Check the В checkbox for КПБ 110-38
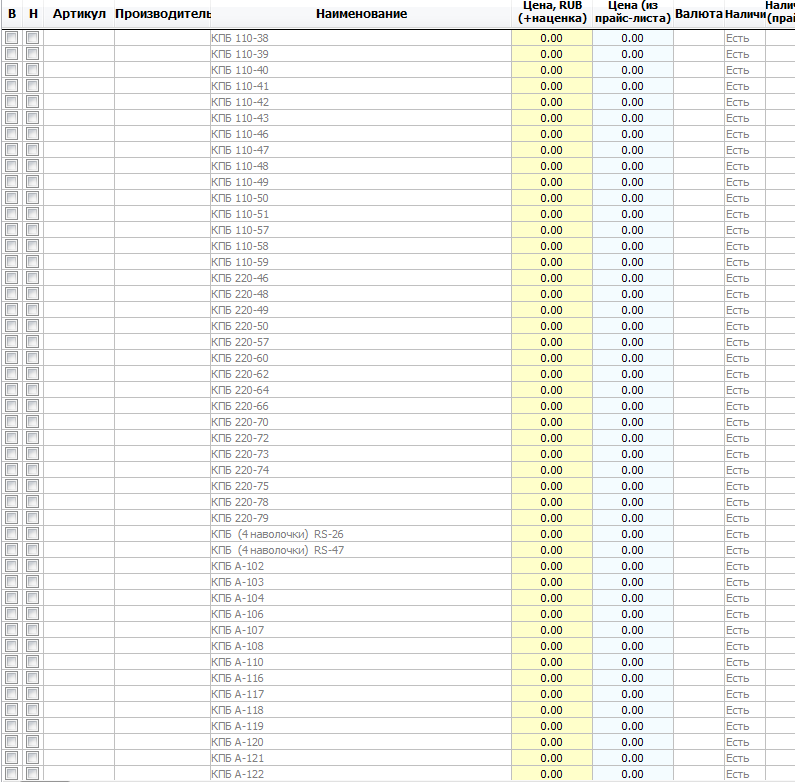The height and width of the screenshot is (782, 795). pos(12,38)
